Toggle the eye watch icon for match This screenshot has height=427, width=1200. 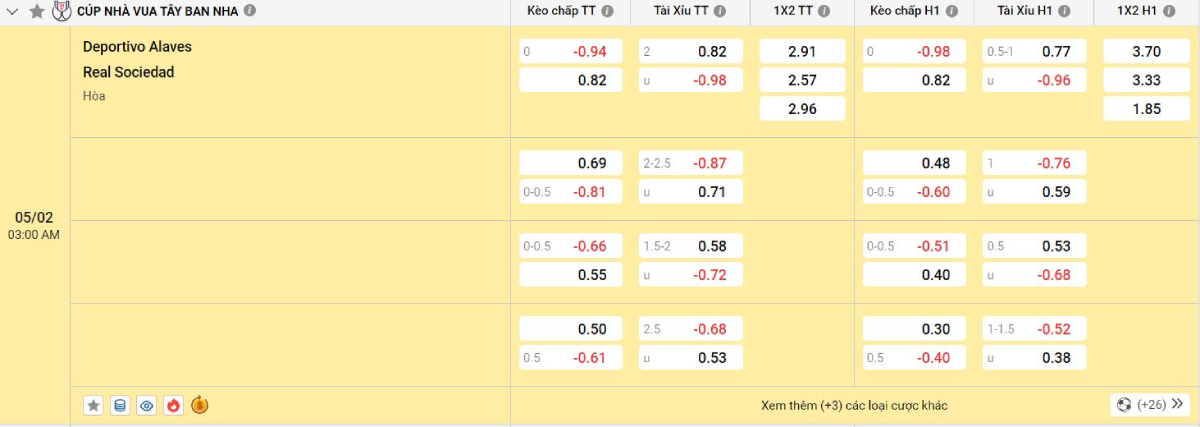(x=147, y=405)
